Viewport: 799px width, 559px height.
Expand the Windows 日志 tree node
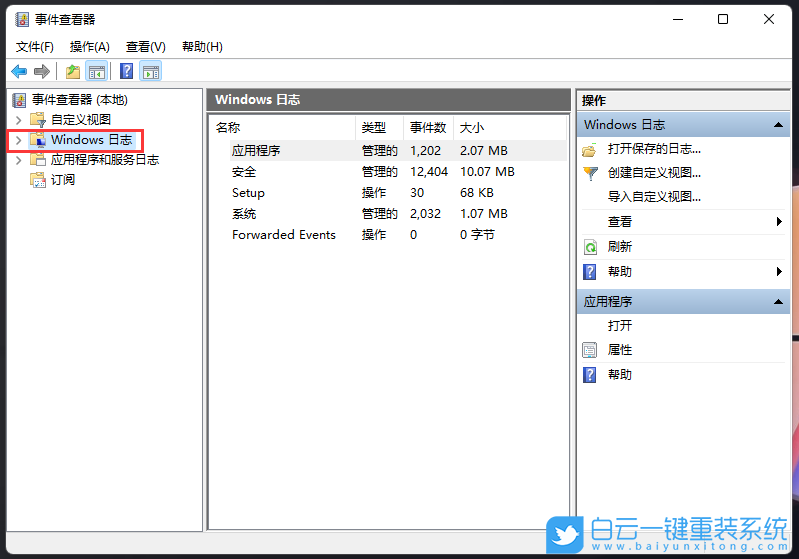click(x=19, y=140)
